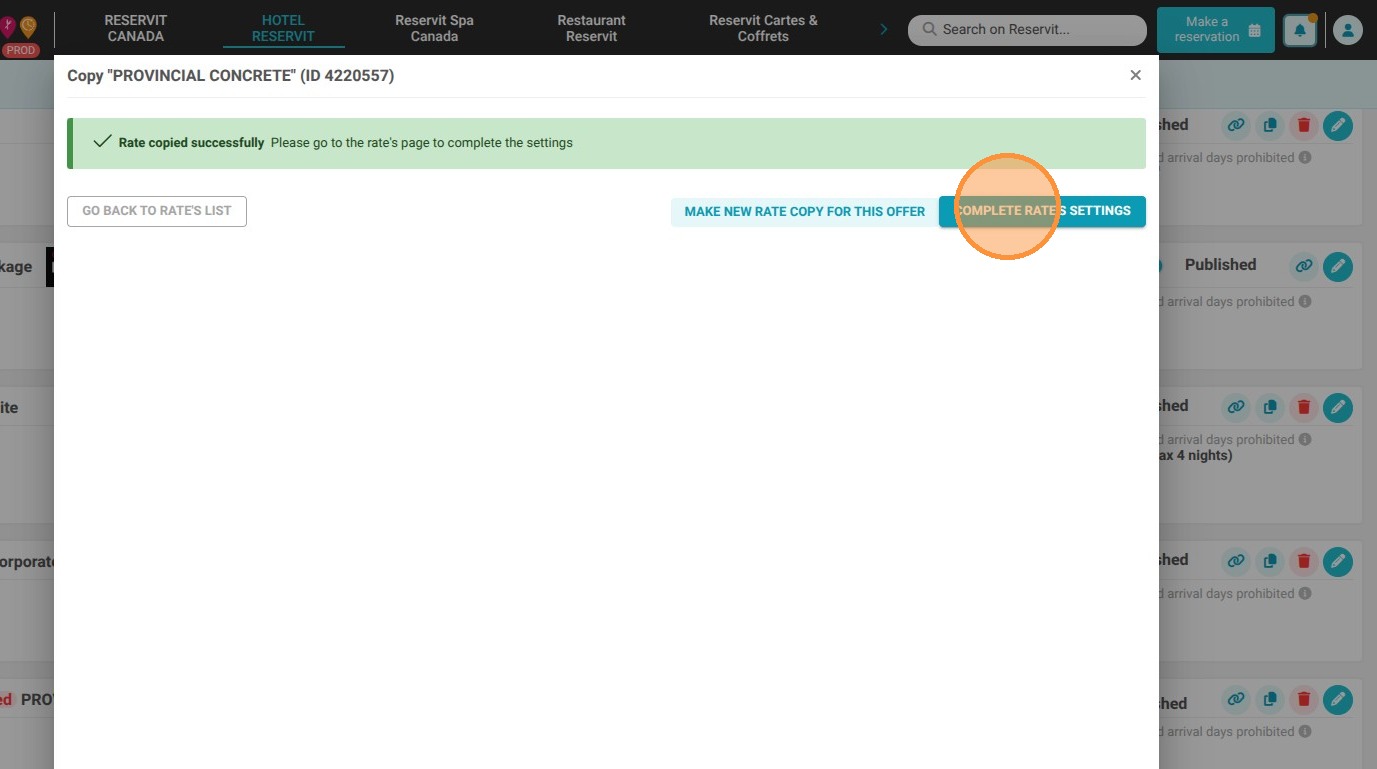Image resolution: width=1377 pixels, height=769 pixels.
Task: Click the 'Rate copied successfully' message text
Action: point(191,143)
